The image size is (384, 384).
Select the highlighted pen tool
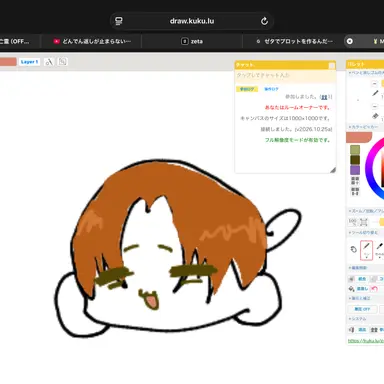pos(366,250)
